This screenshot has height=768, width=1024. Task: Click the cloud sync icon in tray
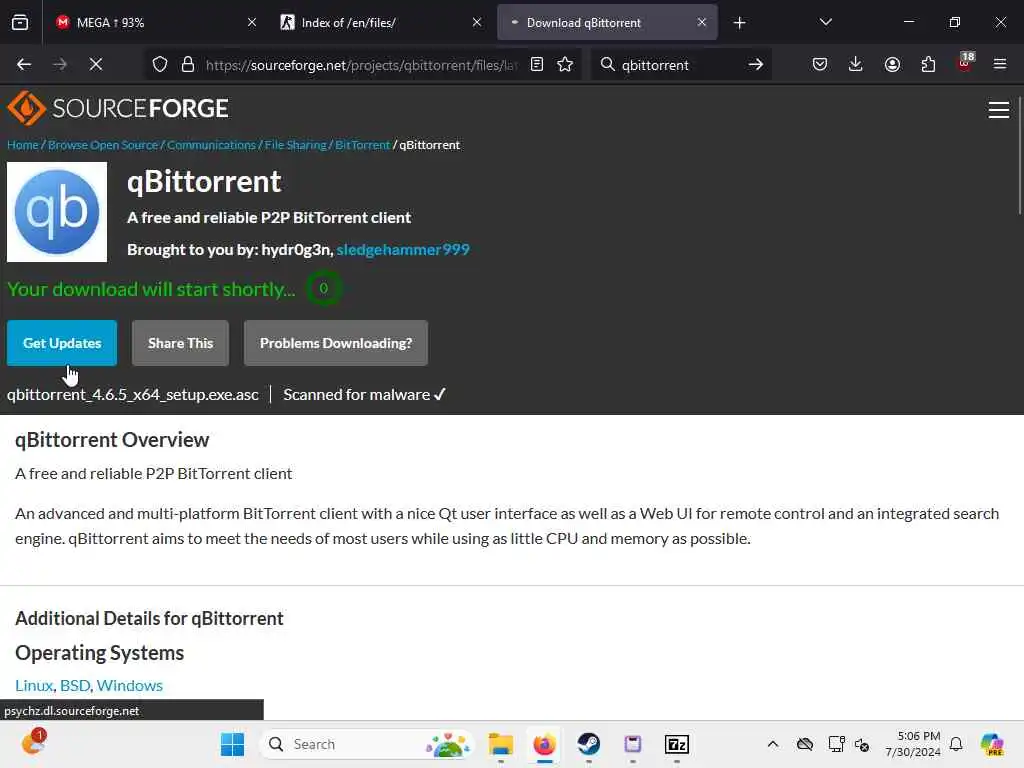pos(805,744)
